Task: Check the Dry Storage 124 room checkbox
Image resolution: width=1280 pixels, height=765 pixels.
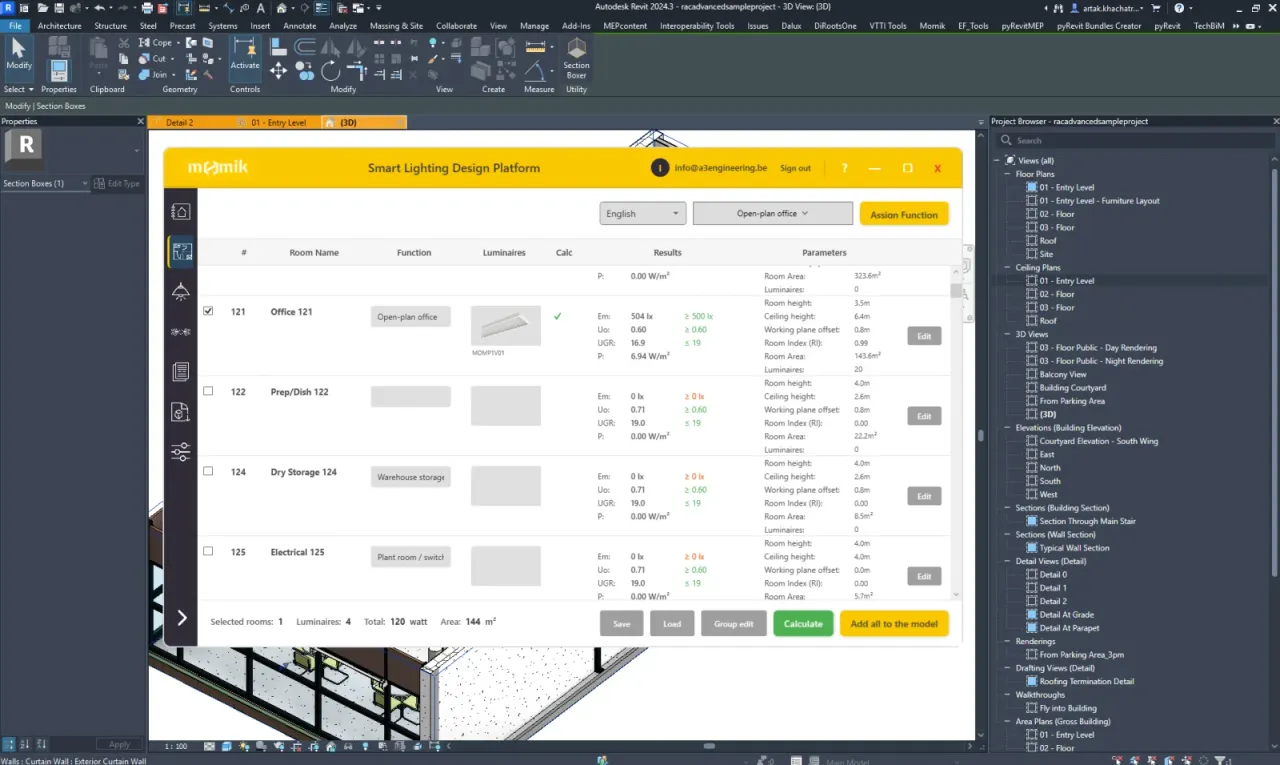Action: pos(208,471)
